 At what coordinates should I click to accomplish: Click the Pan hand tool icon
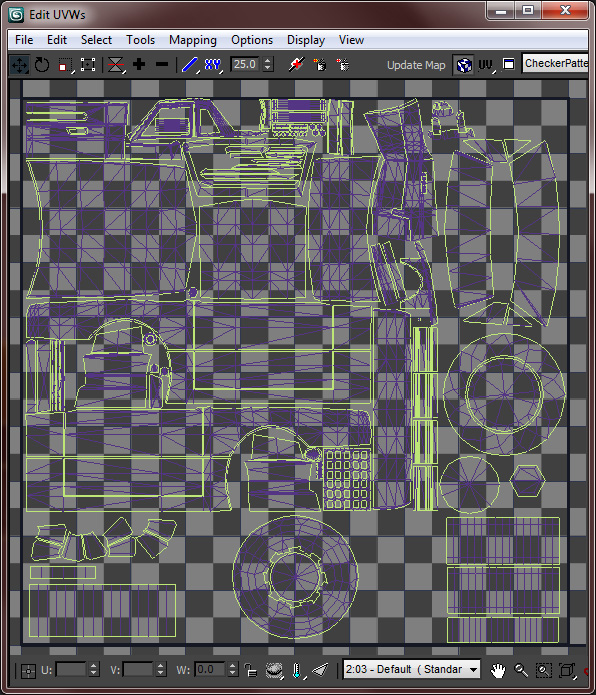point(498,670)
